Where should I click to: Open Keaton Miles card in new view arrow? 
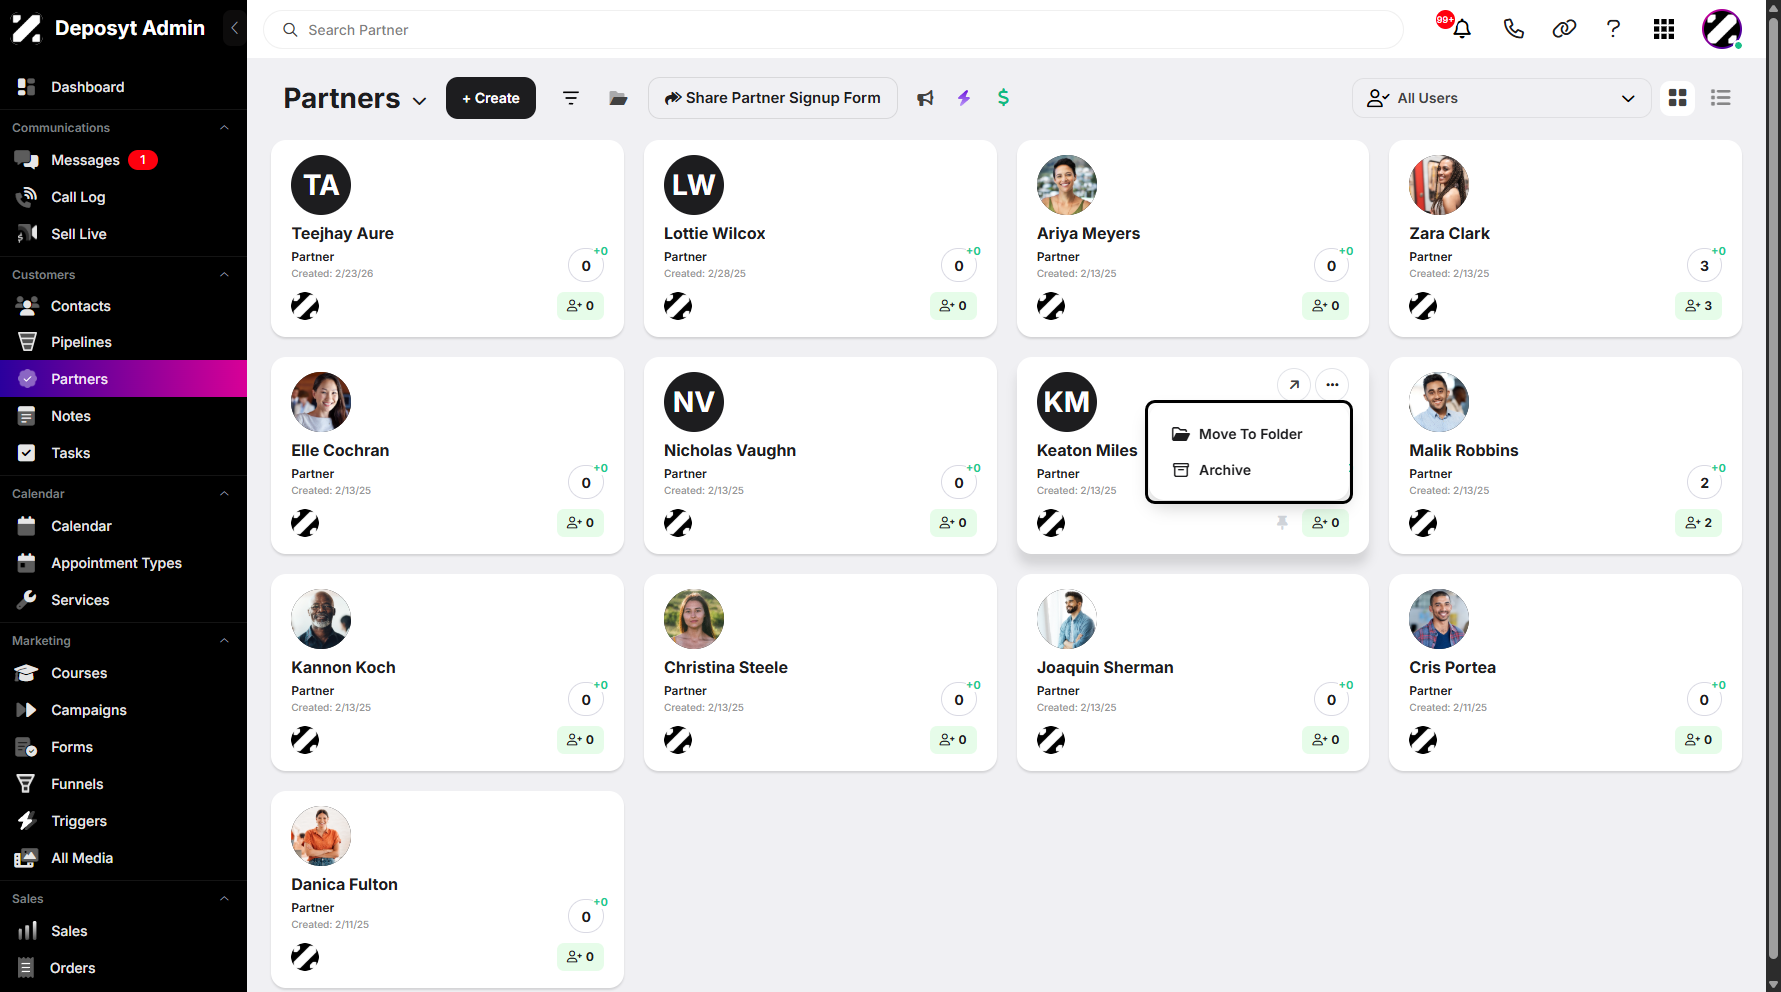(1294, 385)
